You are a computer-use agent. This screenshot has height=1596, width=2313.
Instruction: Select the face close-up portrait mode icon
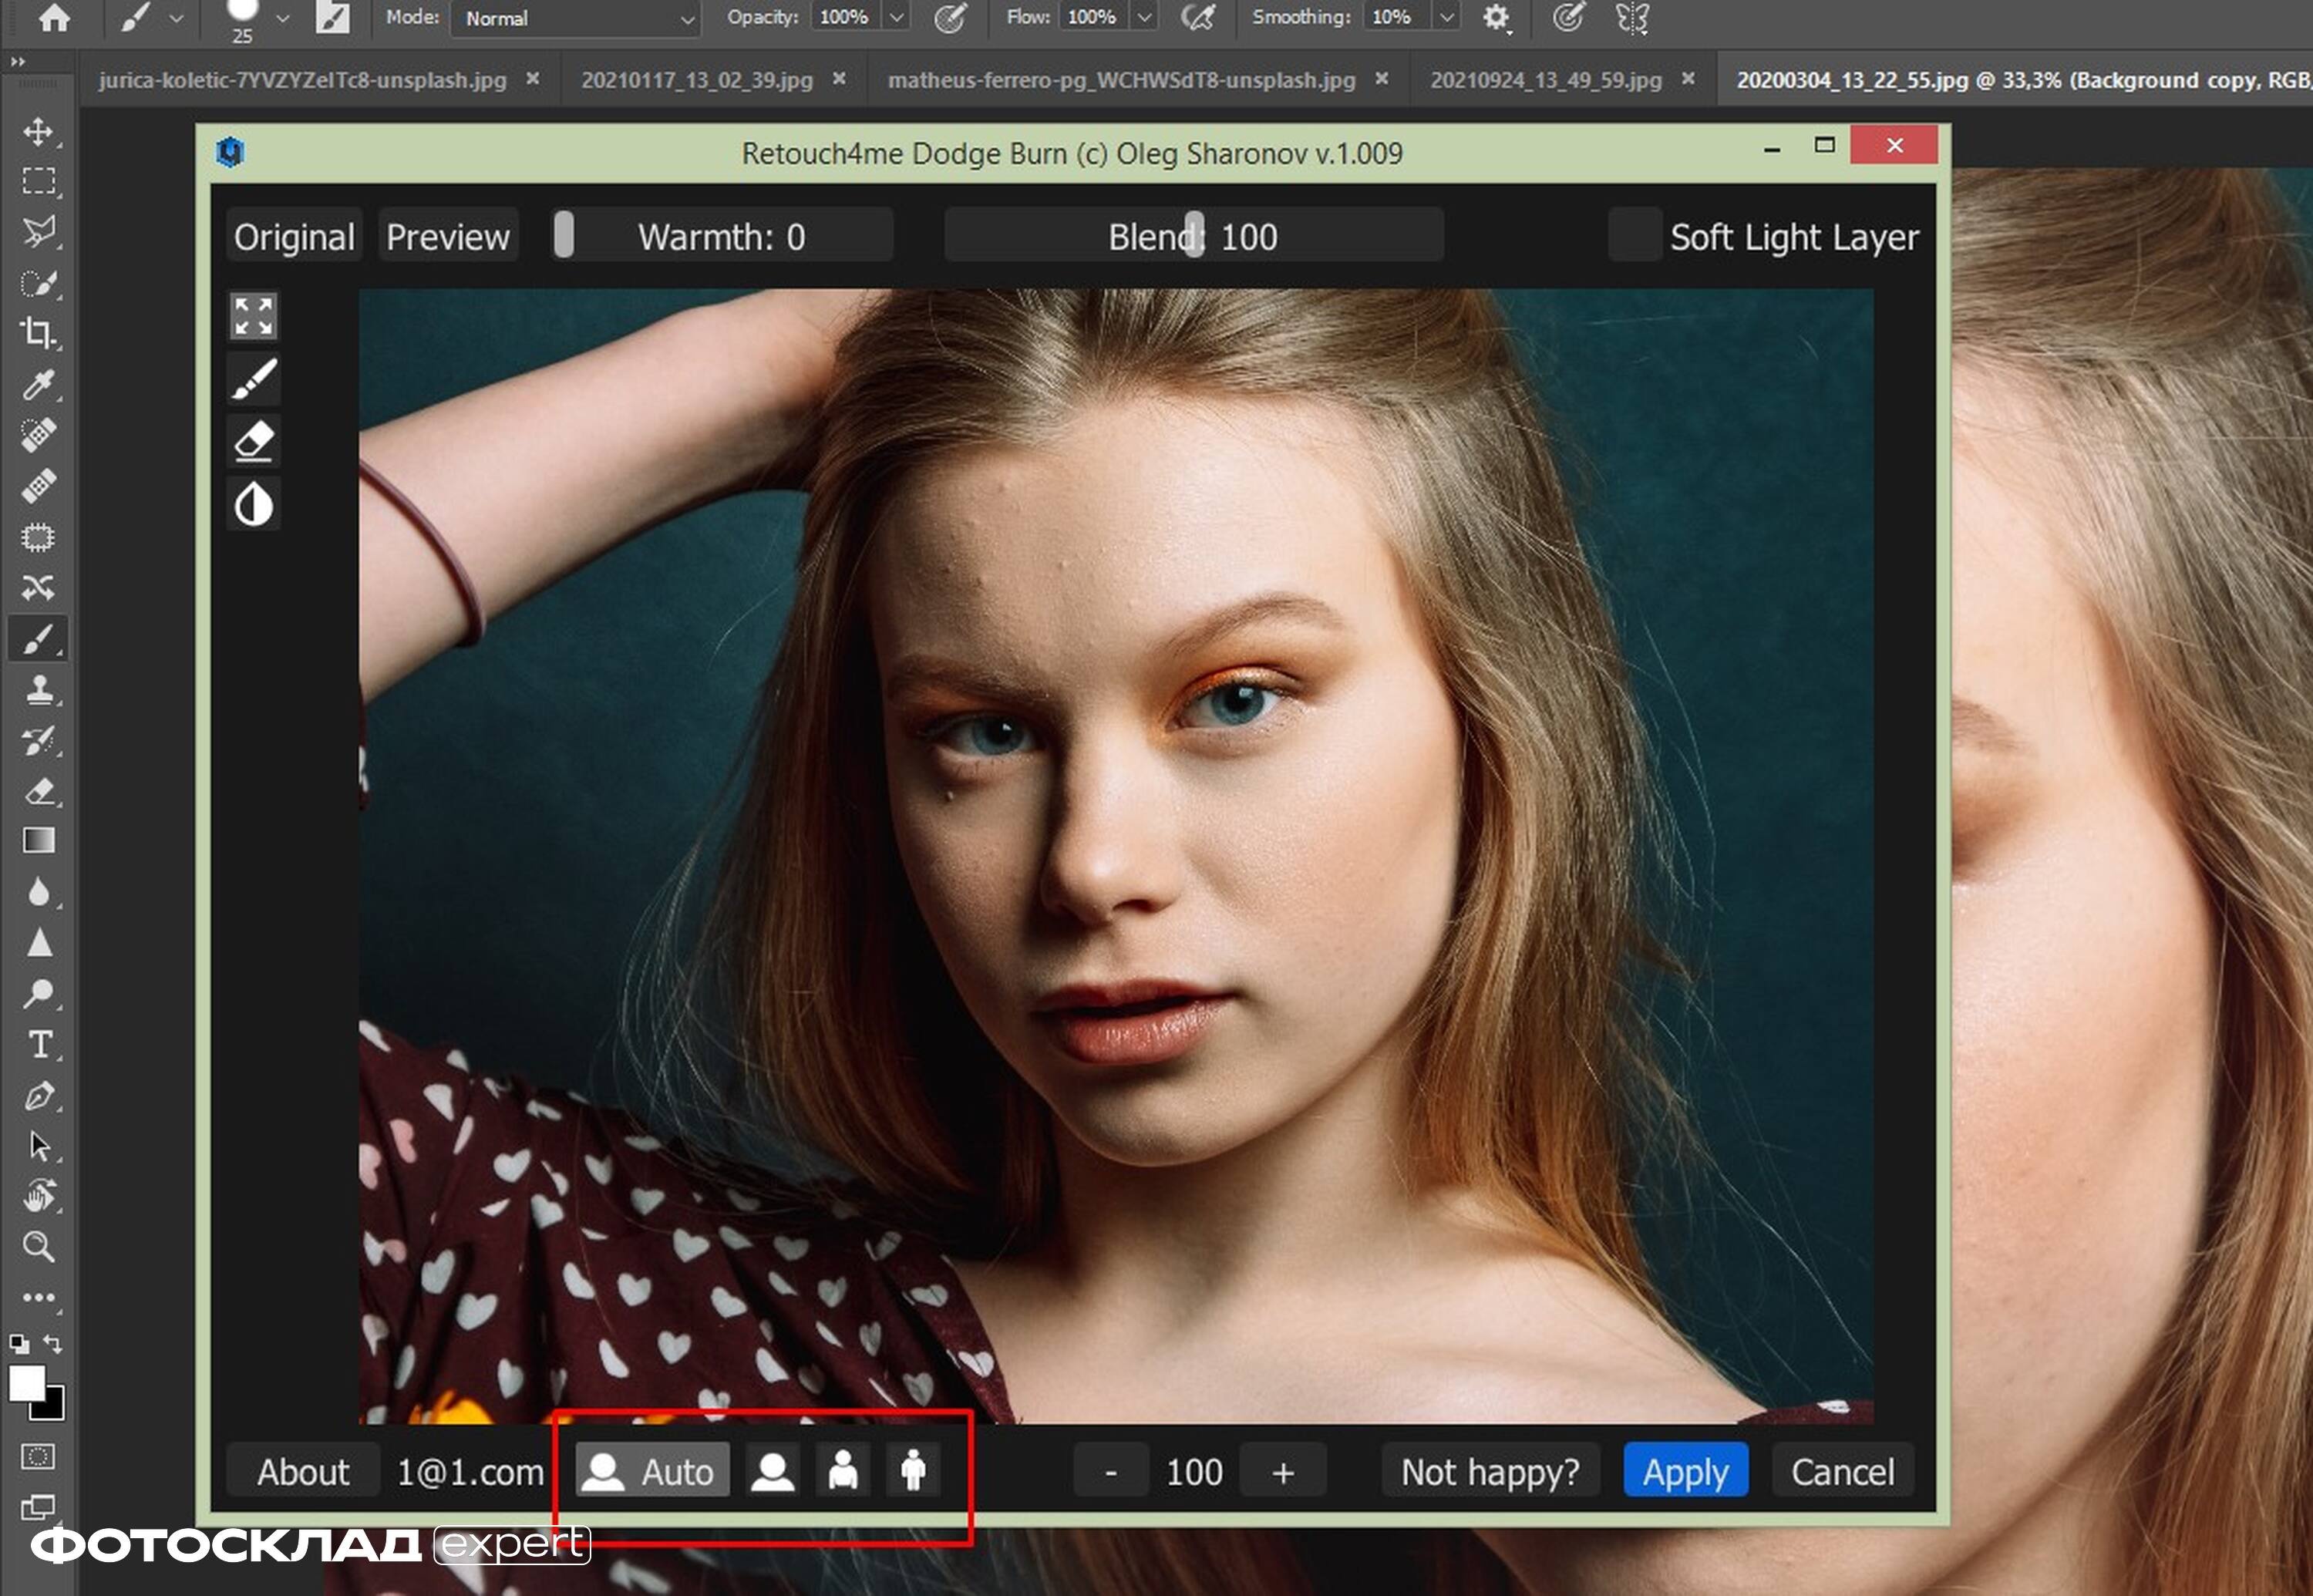(x=773, y=1471)
